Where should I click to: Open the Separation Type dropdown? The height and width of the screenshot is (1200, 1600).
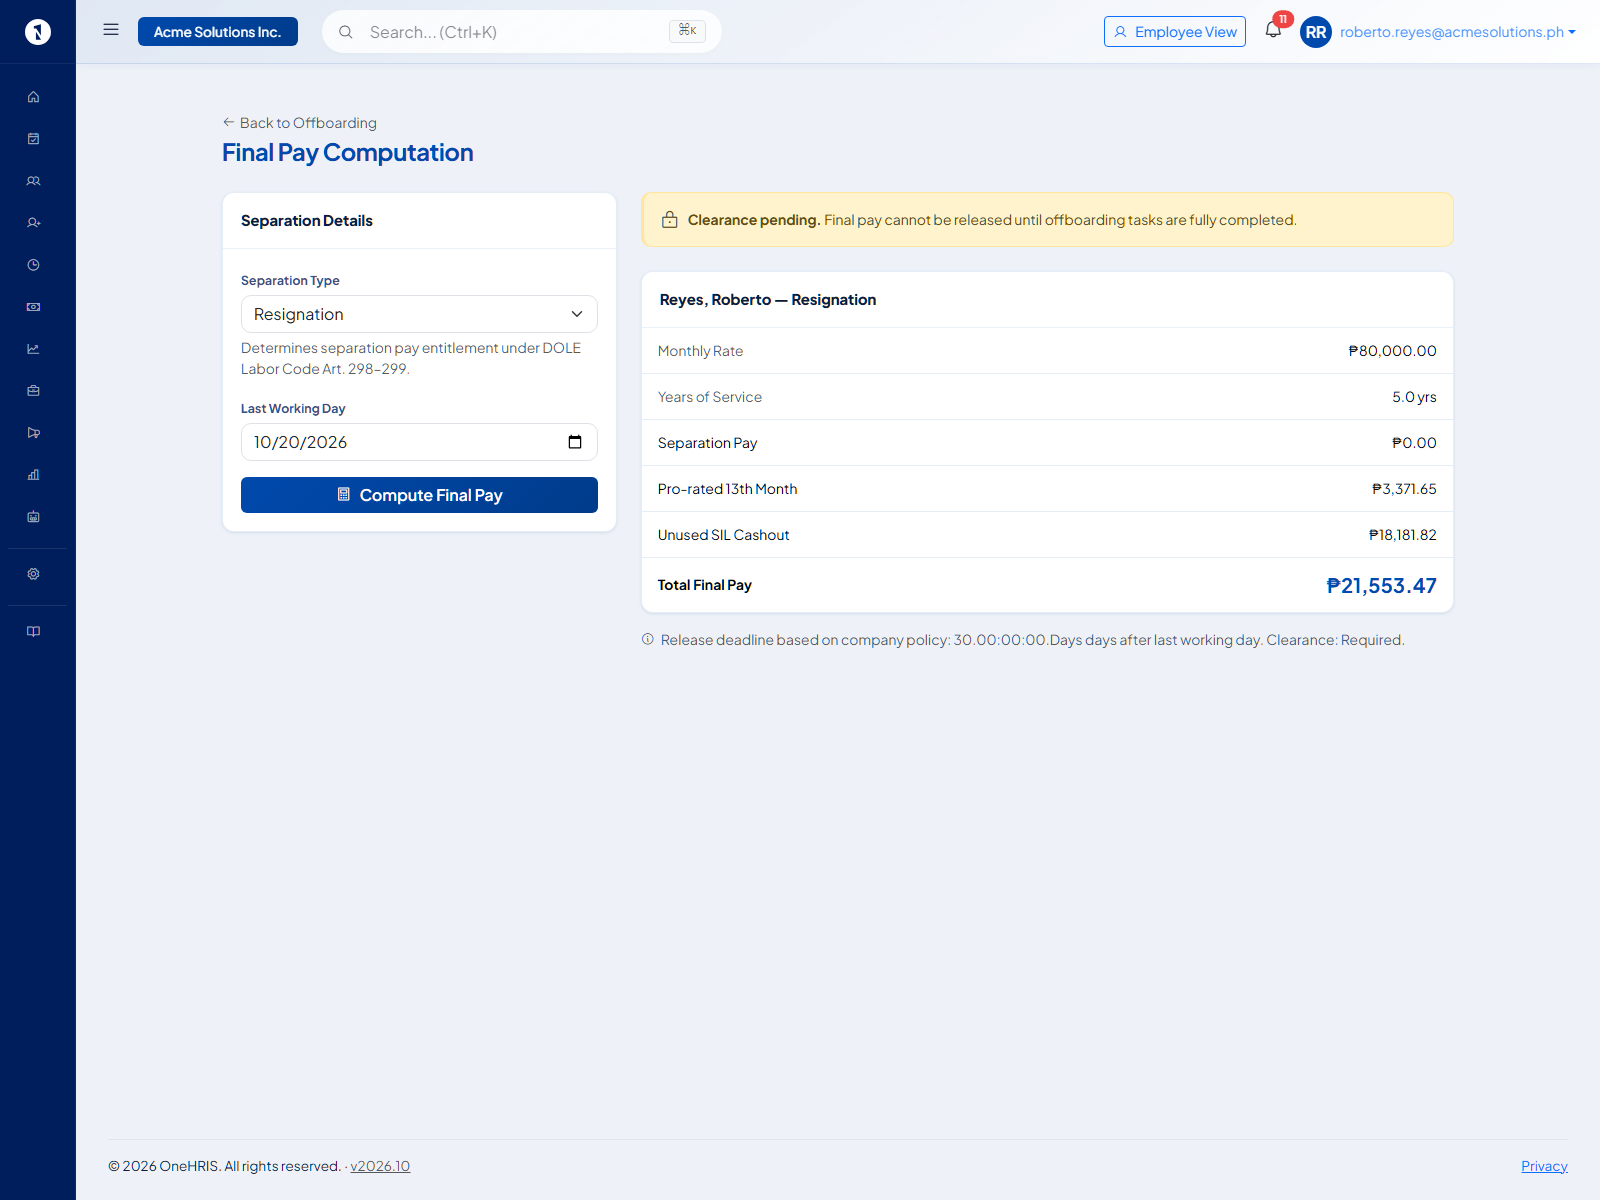tap(419, 314)
